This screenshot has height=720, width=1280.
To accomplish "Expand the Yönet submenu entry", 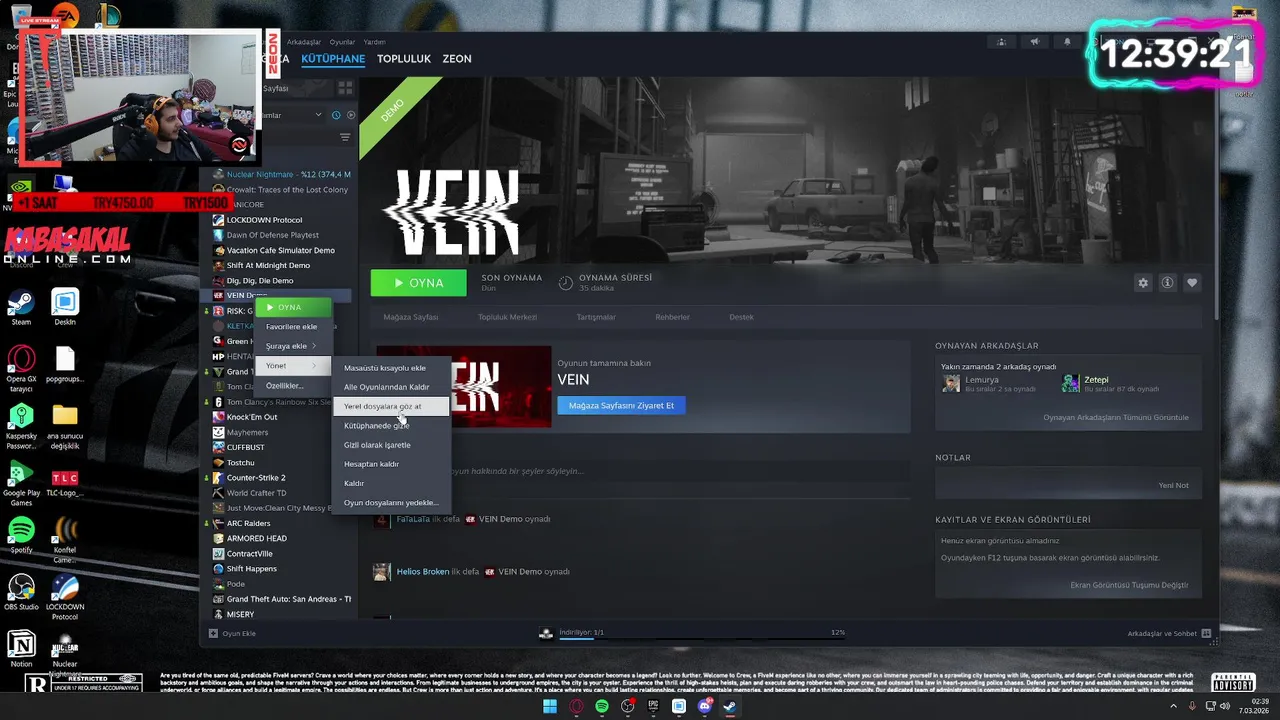I will (293, 366).
